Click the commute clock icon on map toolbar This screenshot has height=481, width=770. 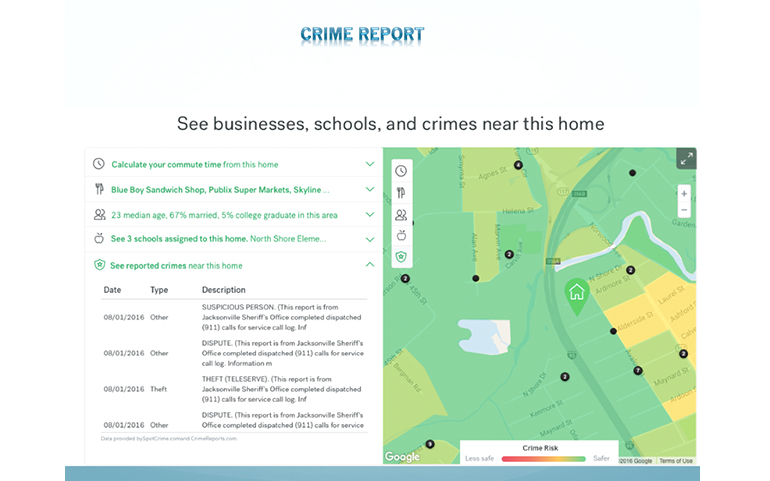[x=400, y=171]
